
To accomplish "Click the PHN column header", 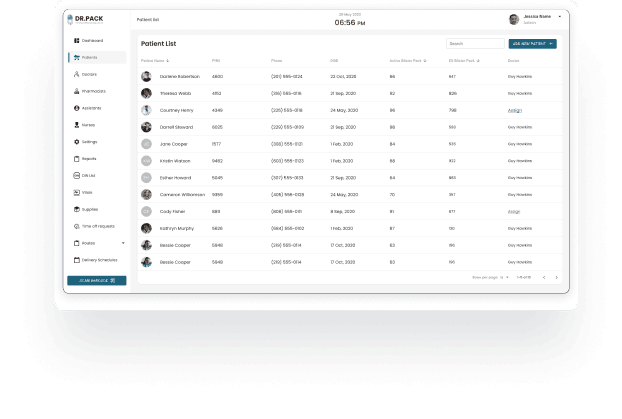I will [x=216, y=61].
